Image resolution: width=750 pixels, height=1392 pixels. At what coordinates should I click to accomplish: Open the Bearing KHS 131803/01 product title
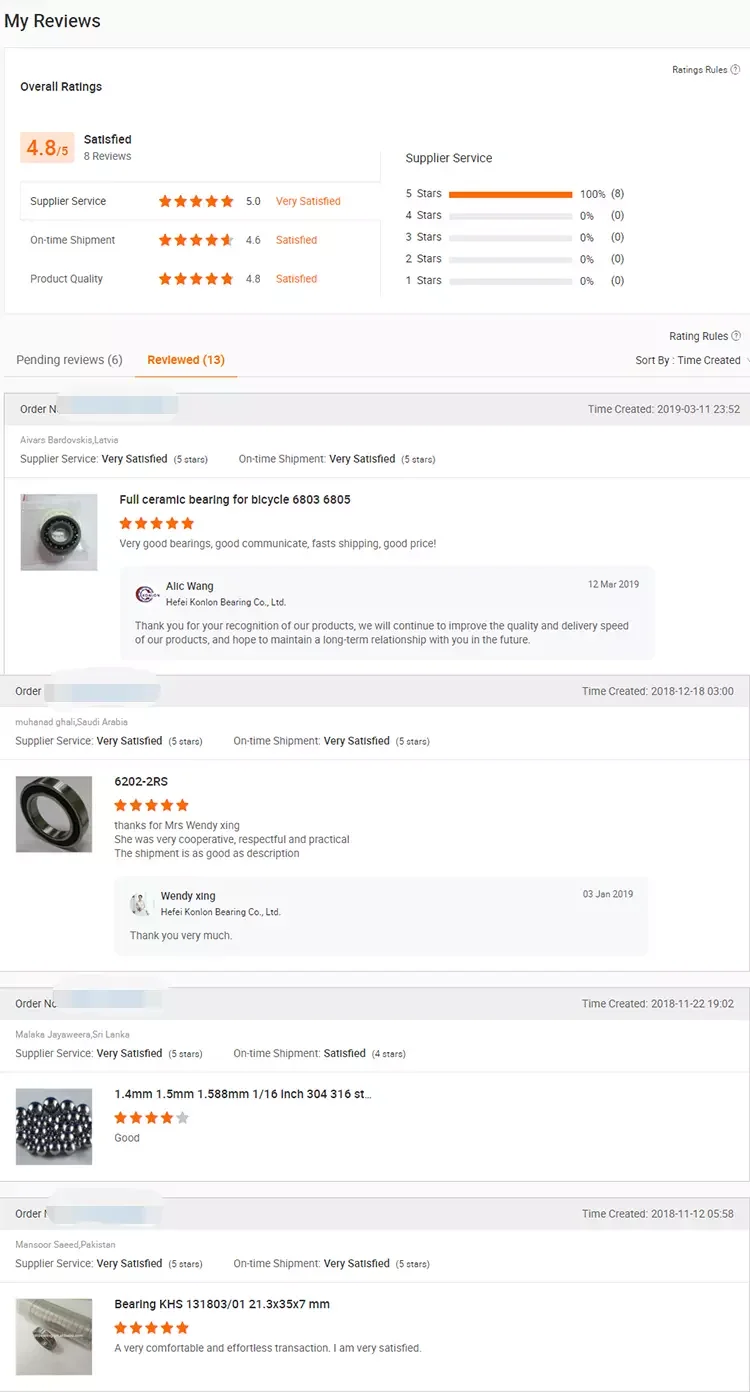click(x=222, y=1304)
